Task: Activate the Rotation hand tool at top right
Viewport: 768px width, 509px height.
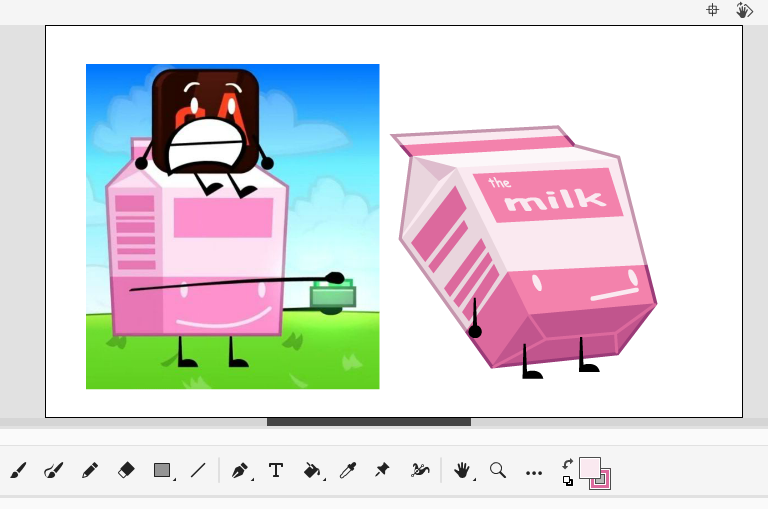Action: [744, 10]
